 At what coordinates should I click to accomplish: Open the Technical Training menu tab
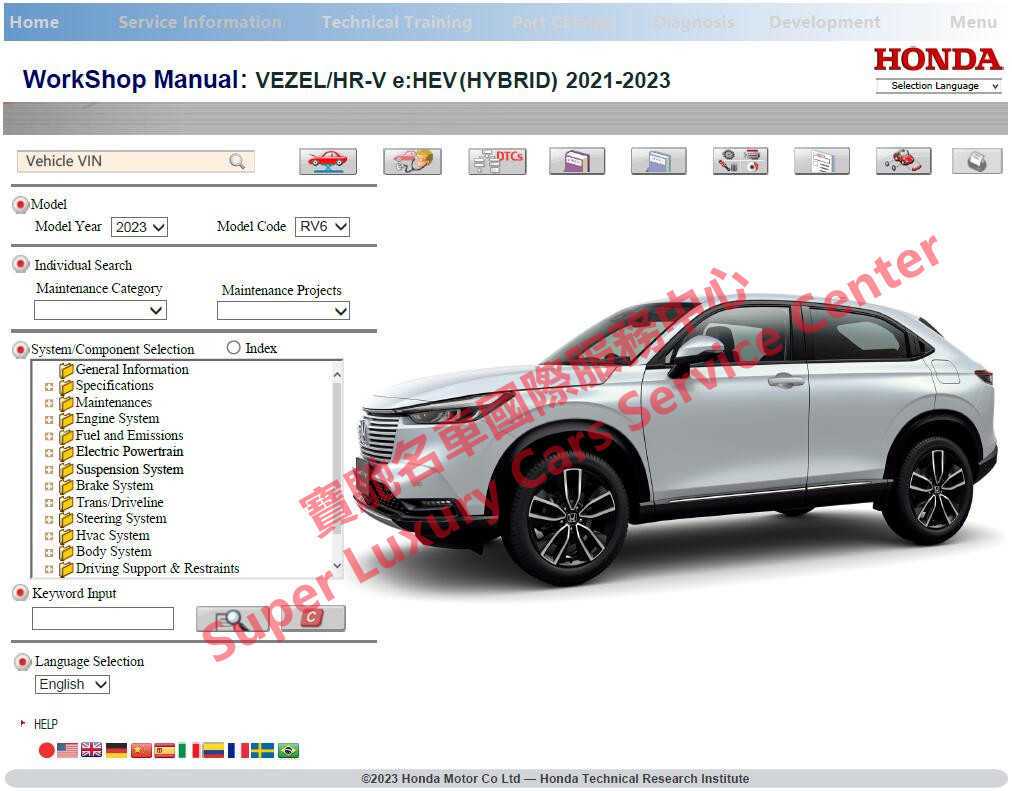pos(397,22)
